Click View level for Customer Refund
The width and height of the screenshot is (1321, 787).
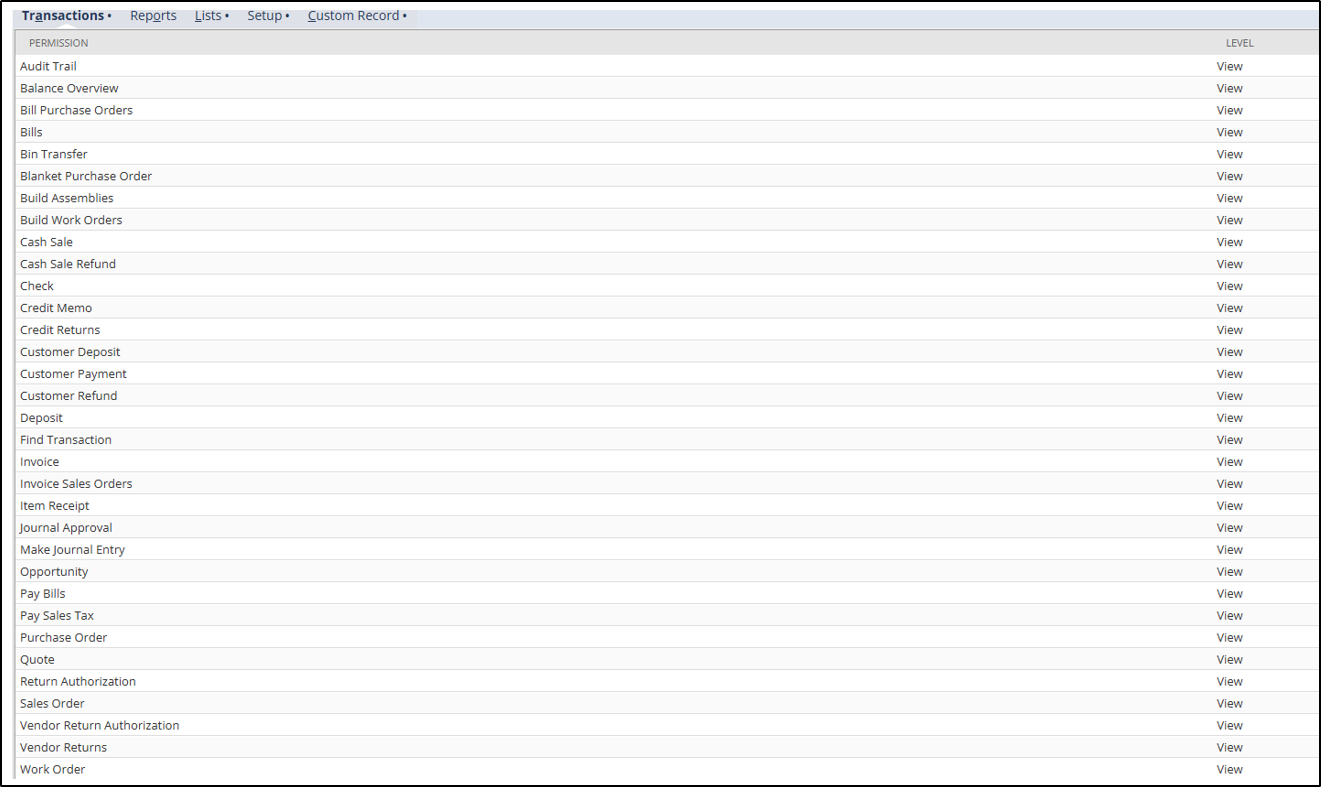1229,396
